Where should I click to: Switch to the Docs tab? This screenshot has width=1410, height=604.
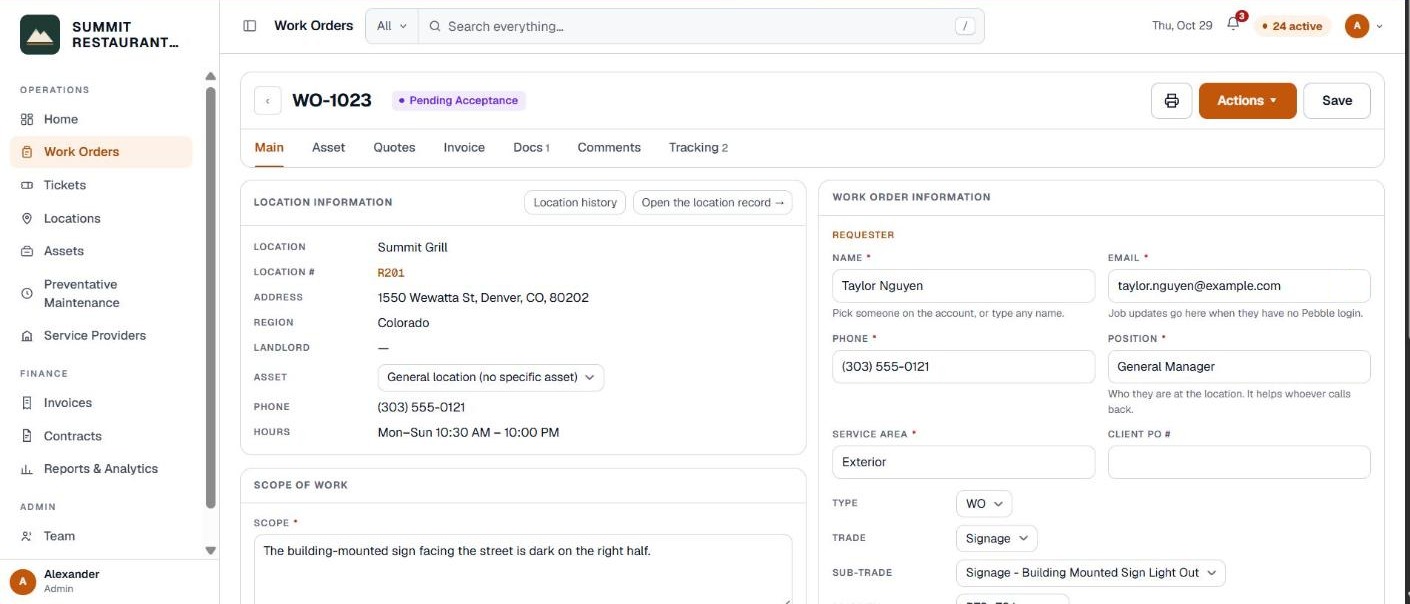tap(531, 148)
